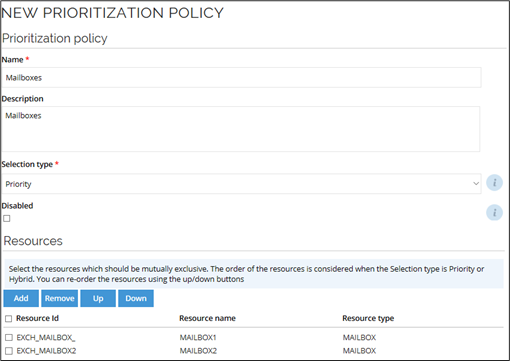
Task: Select the EXCH_MAILBOX_ resource id cell
Action: pos(46,338)
